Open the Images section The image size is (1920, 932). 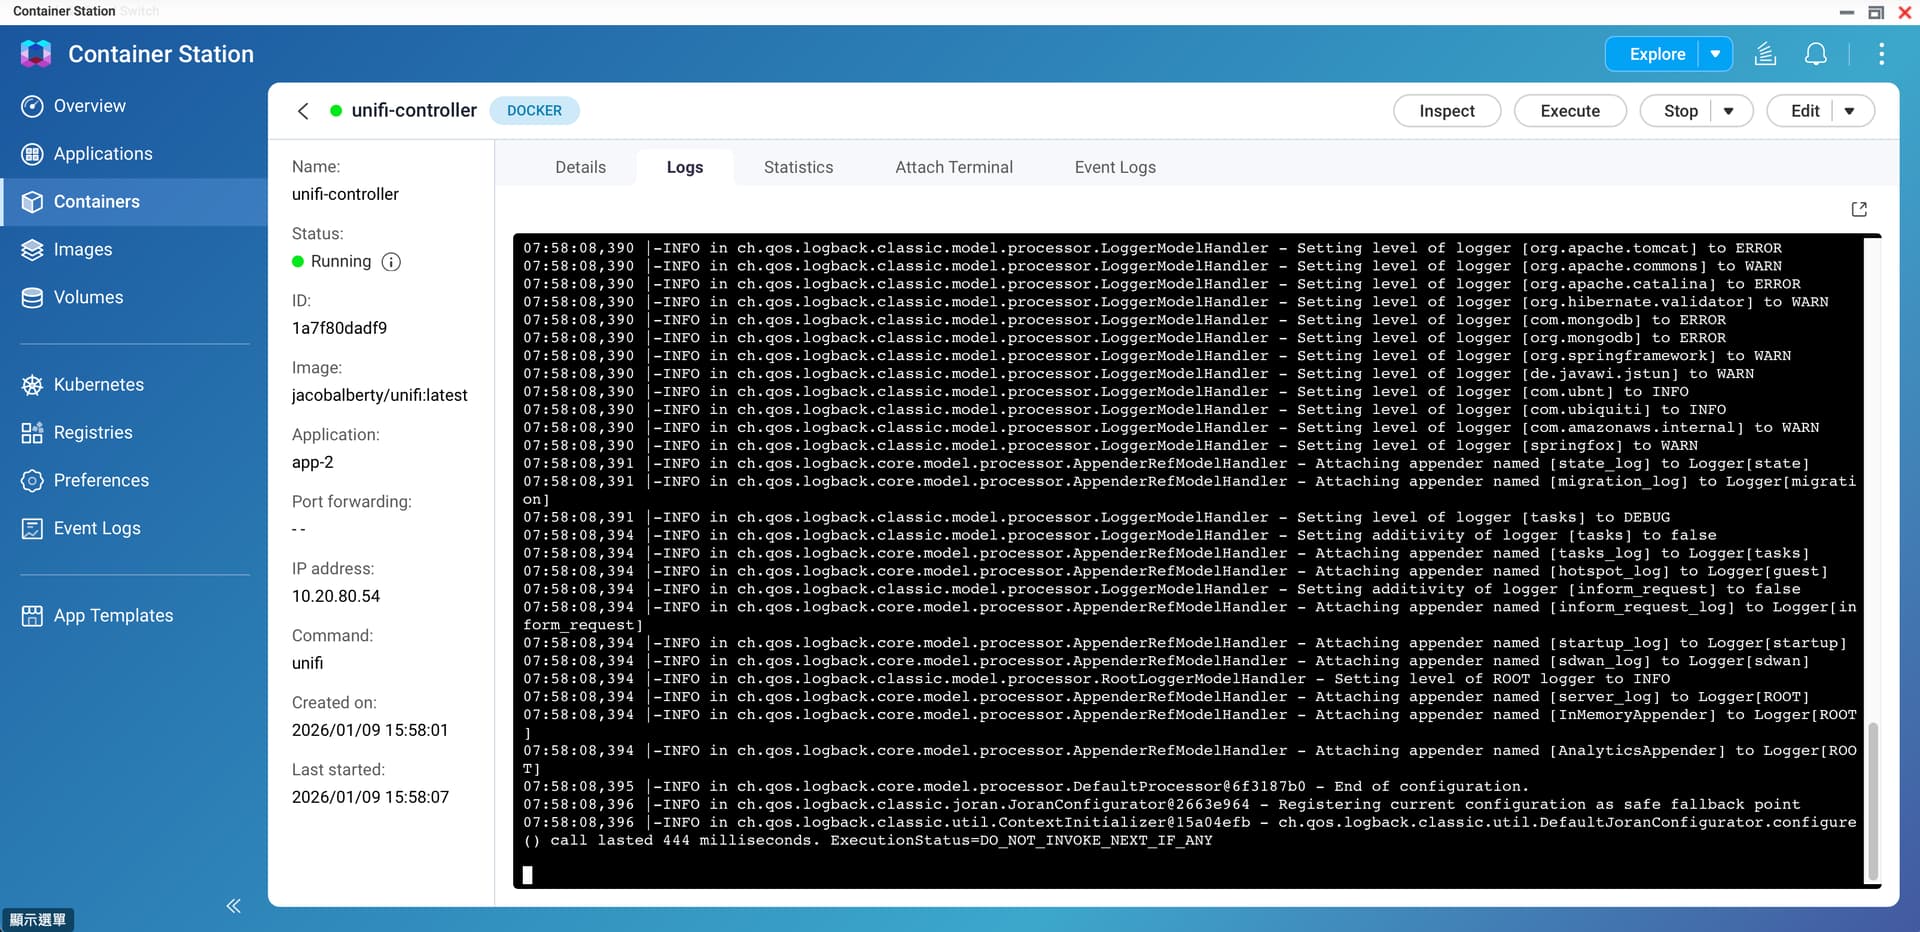click(x=82, y=250)
